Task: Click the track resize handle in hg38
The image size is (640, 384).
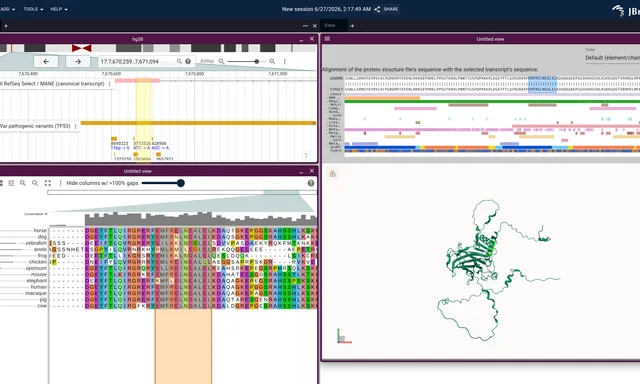Action: click(306, 155)
